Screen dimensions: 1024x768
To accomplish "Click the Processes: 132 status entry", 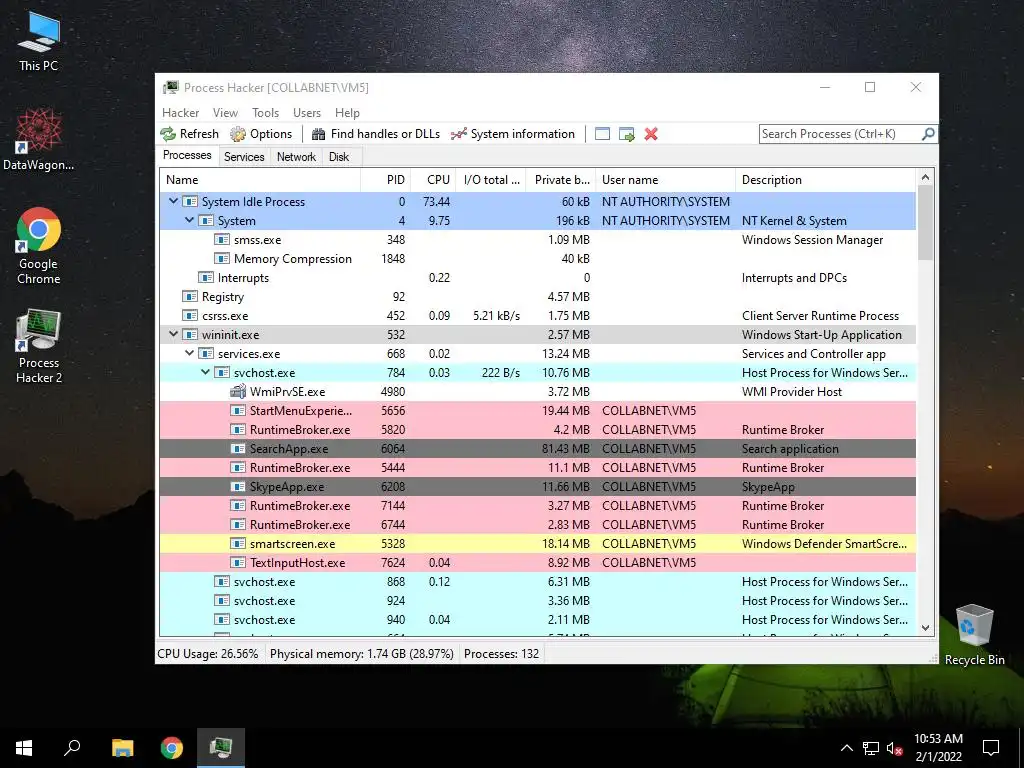I will coord(502,654).
